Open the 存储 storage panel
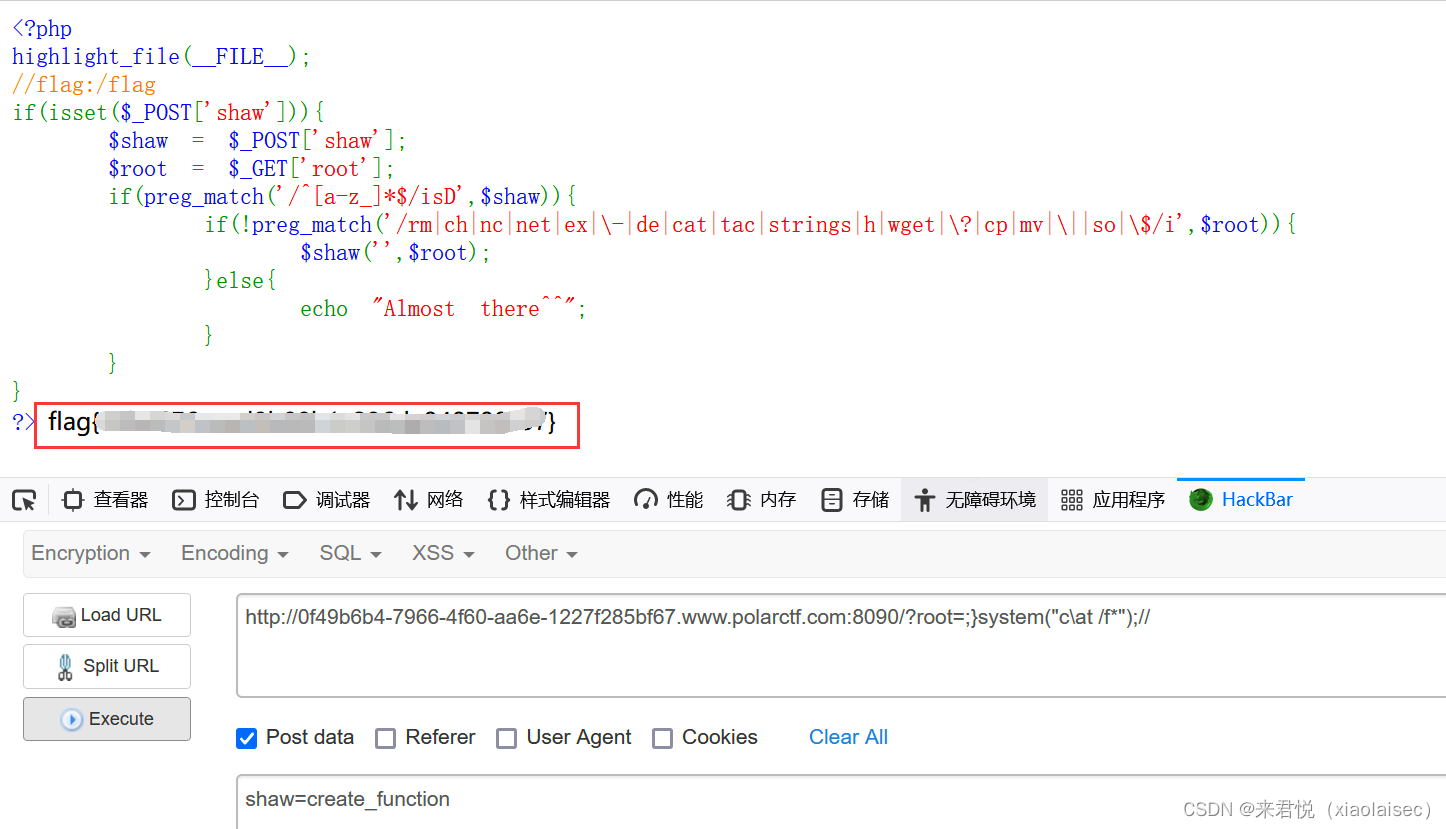 853,499
